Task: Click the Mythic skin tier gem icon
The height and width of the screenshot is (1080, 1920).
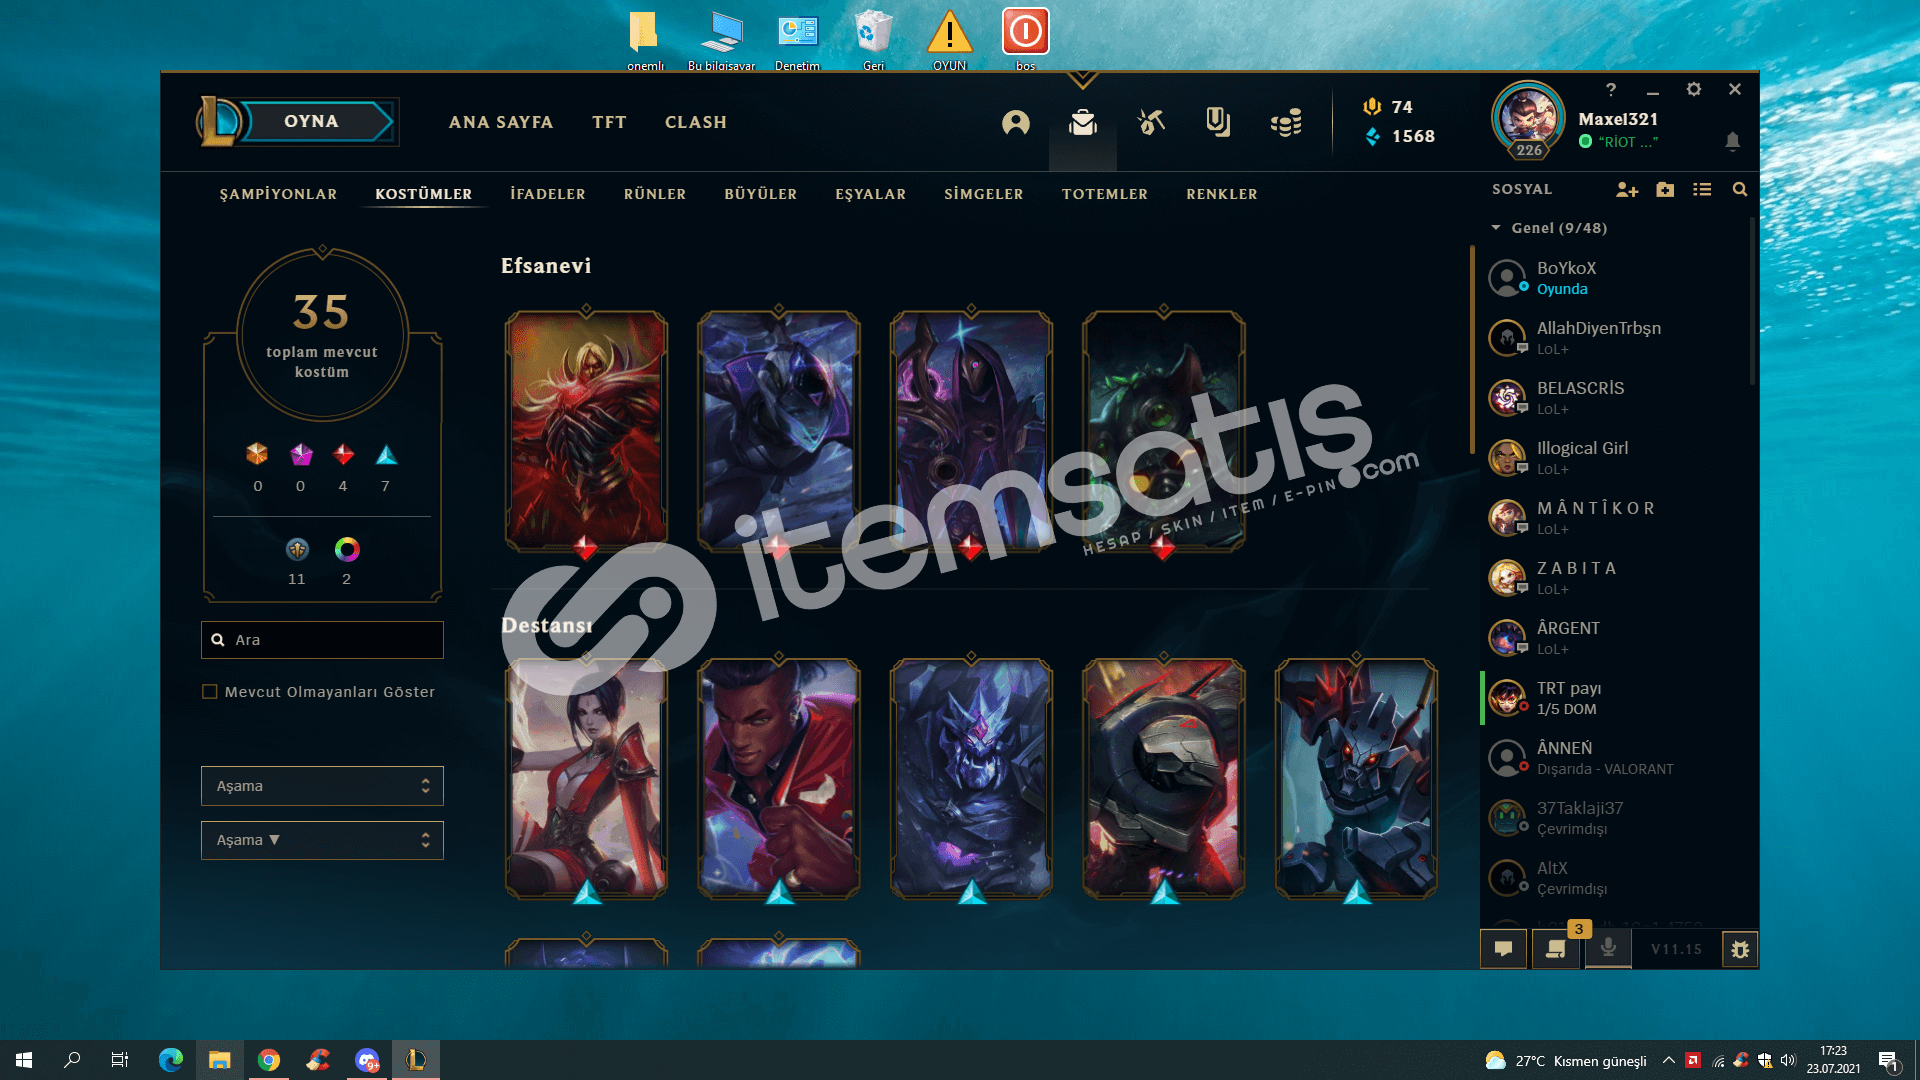Action: pos(301,455)
